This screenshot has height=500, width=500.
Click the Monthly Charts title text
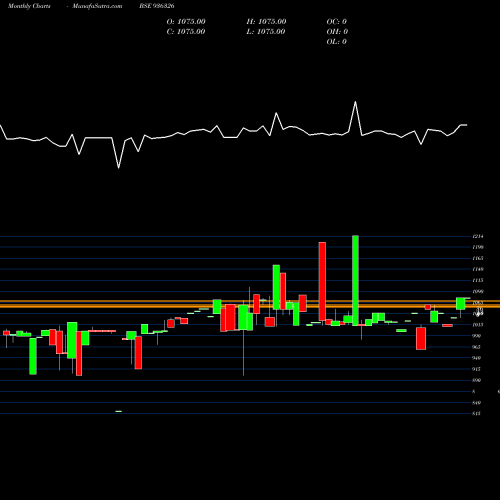[29, 6]
